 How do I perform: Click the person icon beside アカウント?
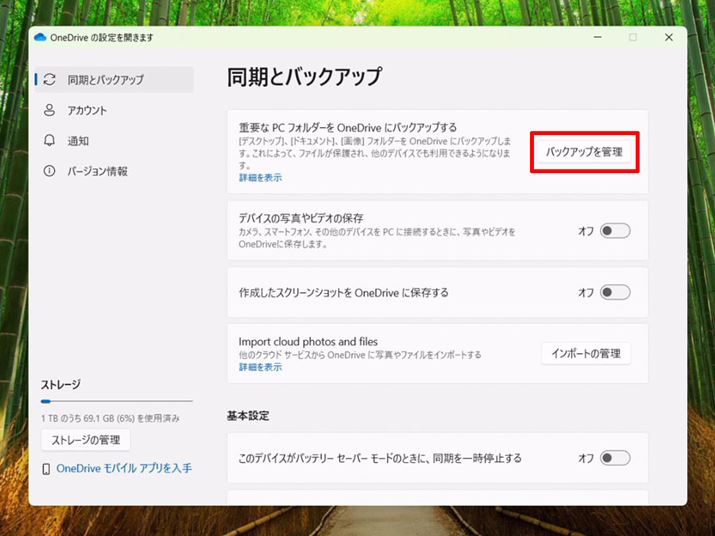click(49, 110)
